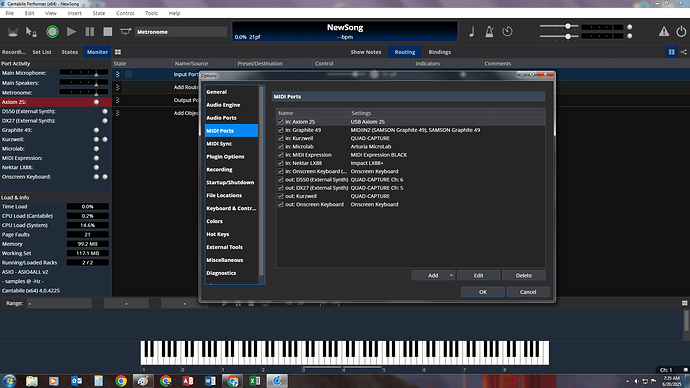Toggle the metronome bell icon
The width and height of the screenshot is (690, 388).
click(489, 32)
